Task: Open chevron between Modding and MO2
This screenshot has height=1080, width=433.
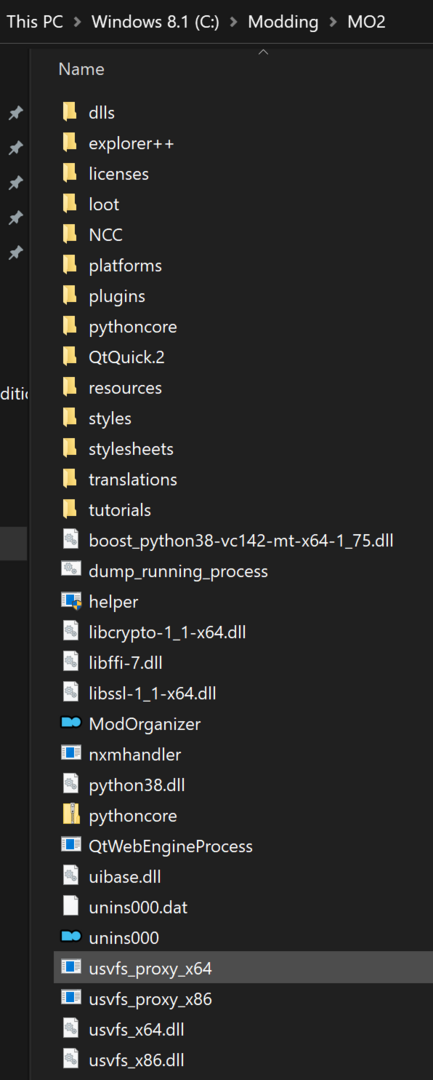Action: (333, 22)
